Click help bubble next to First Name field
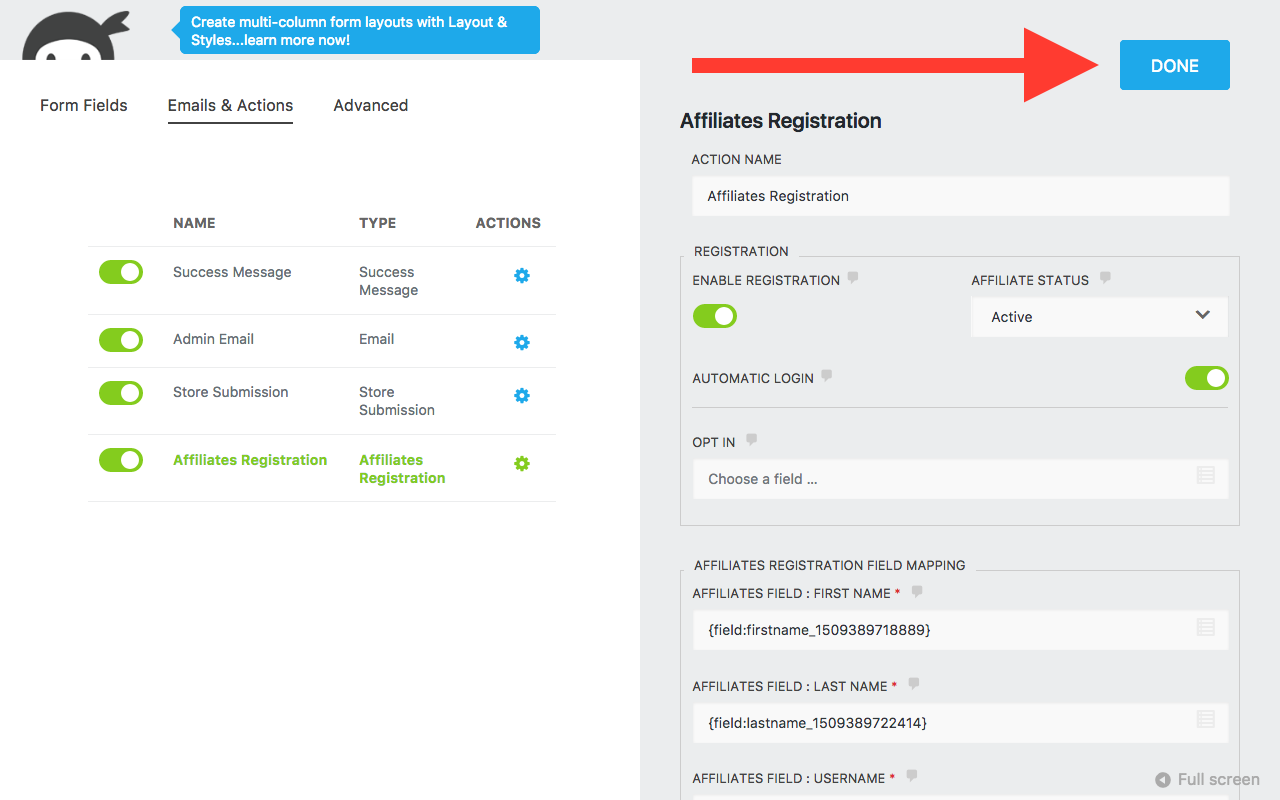Viewport: 1280px width, 800px height. [917, 592]
